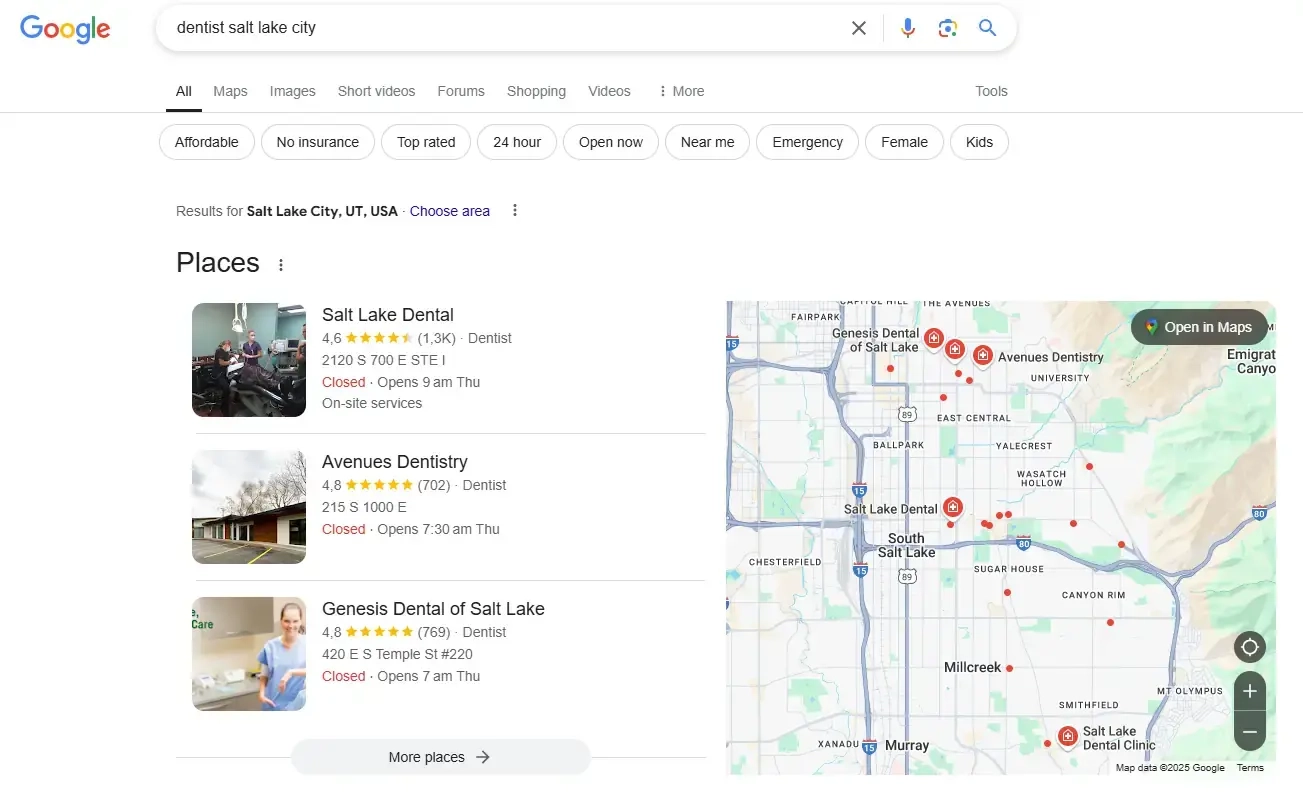Enable the Top rated filter chip
This screenshot has height=796, width=1303.
[426, 142]
